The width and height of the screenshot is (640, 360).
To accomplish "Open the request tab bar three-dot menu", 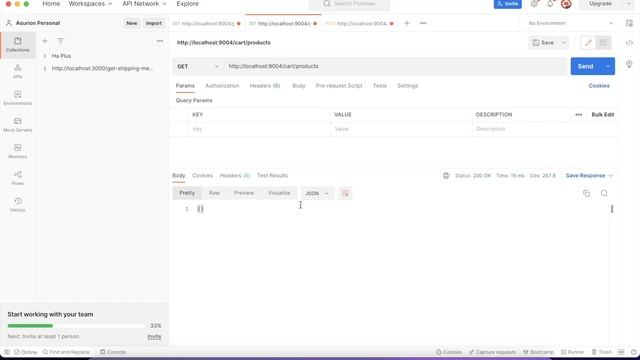I will point(423,23).
